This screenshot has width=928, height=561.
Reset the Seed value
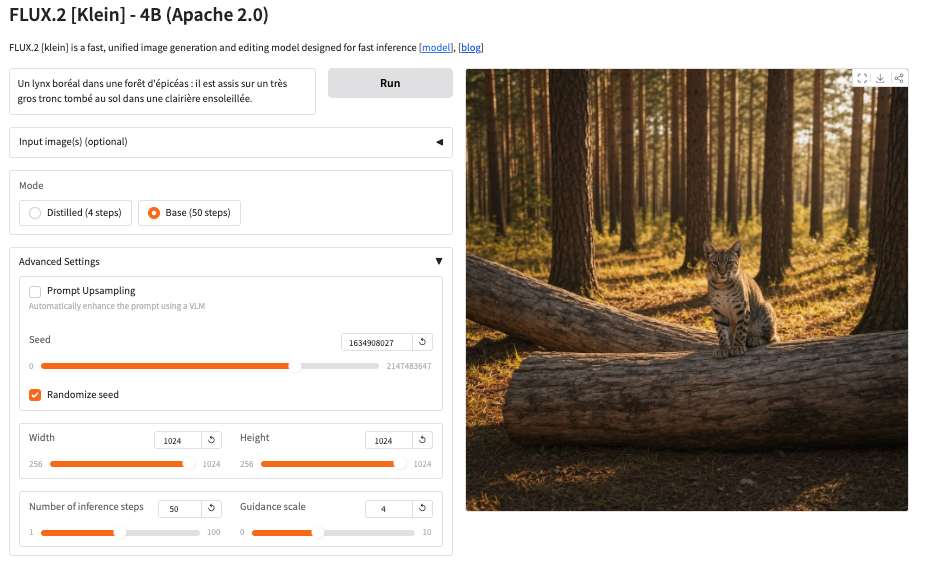click(422, 342)
